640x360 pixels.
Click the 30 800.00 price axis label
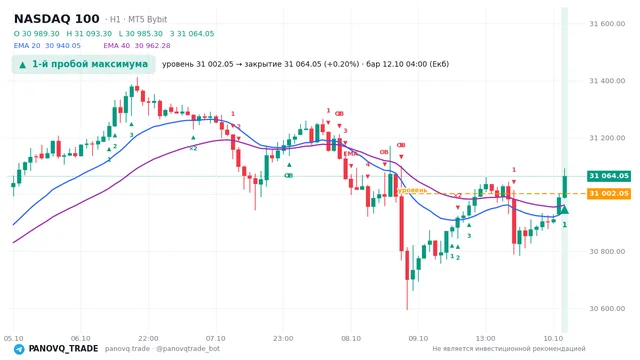click(x=607, y=251)
